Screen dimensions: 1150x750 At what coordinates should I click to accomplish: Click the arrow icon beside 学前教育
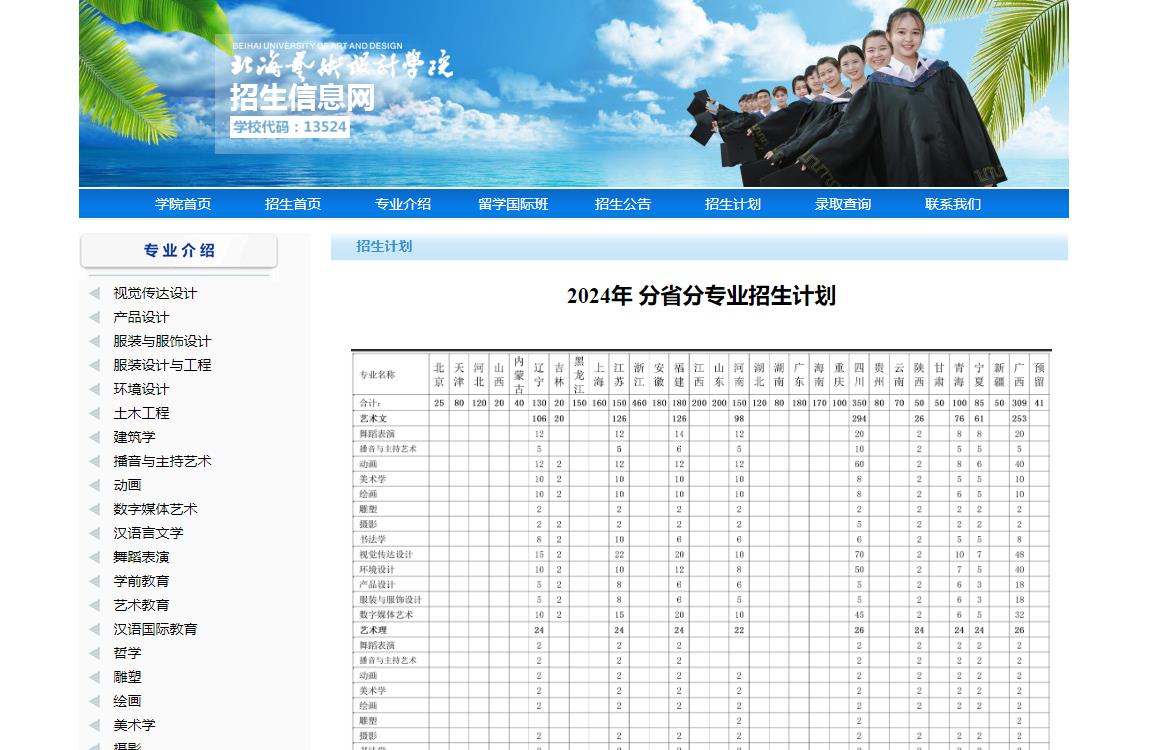95,581
